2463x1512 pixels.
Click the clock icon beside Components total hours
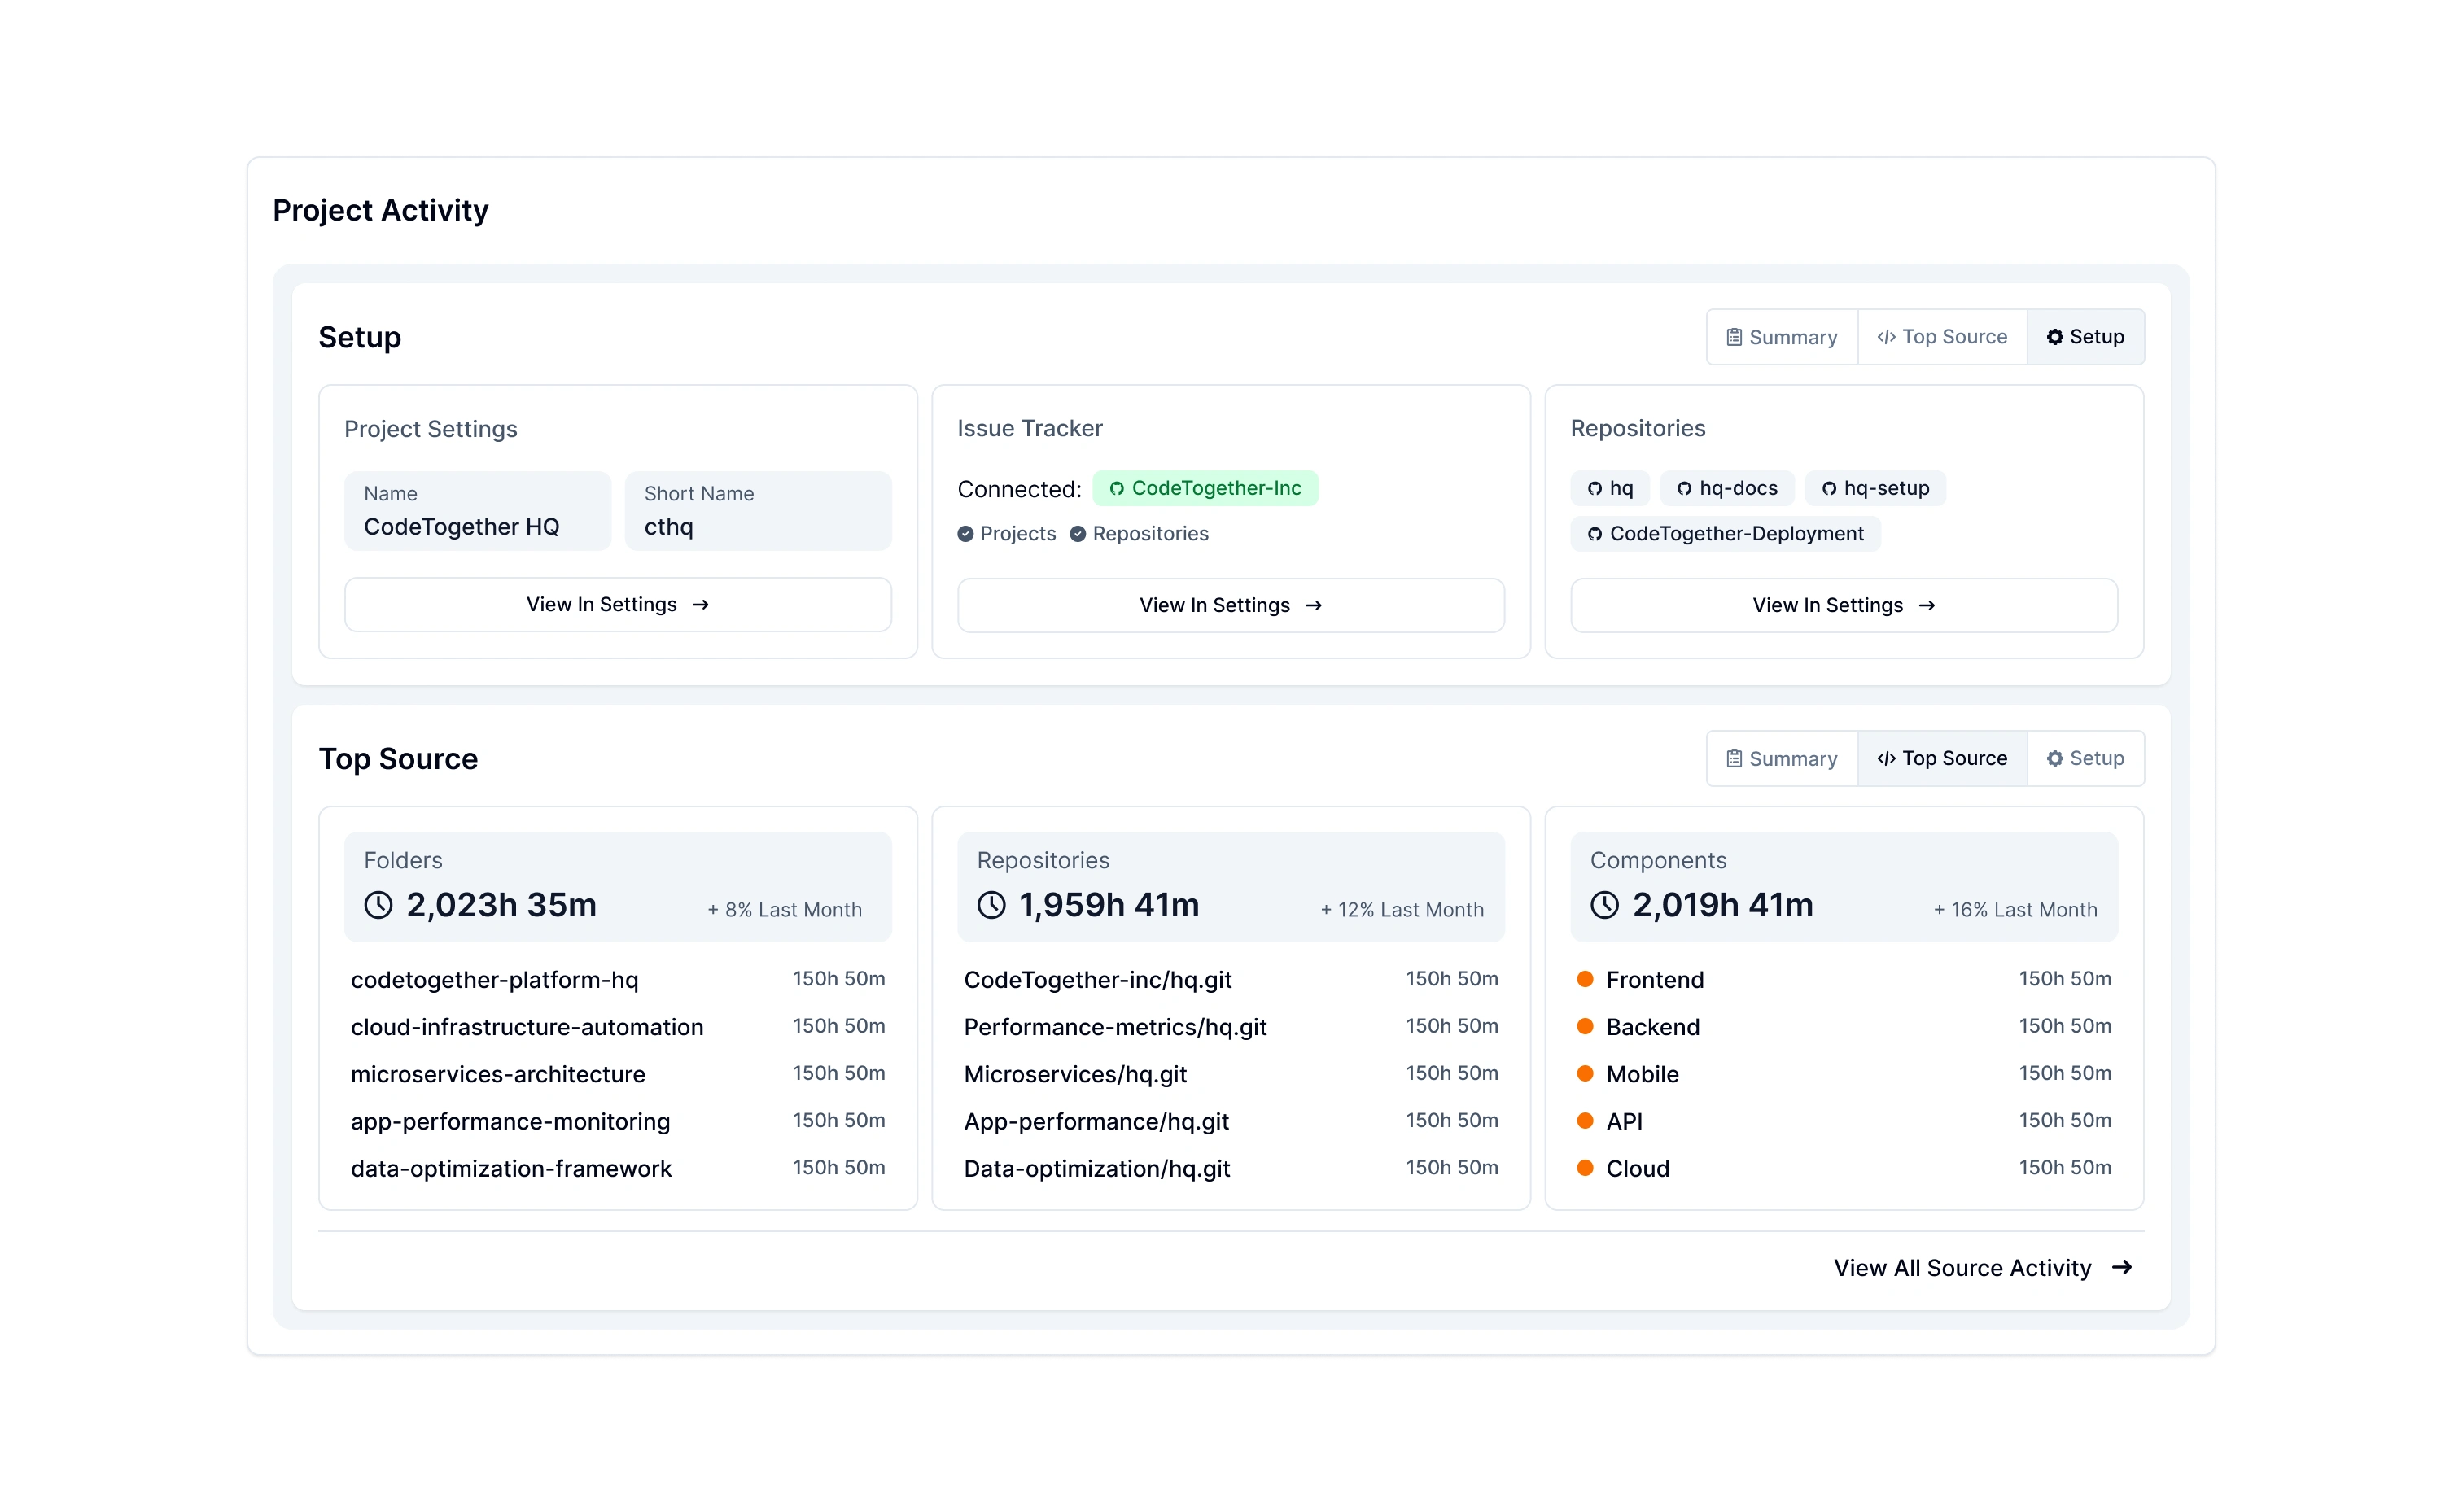[x=1604, y=905]
